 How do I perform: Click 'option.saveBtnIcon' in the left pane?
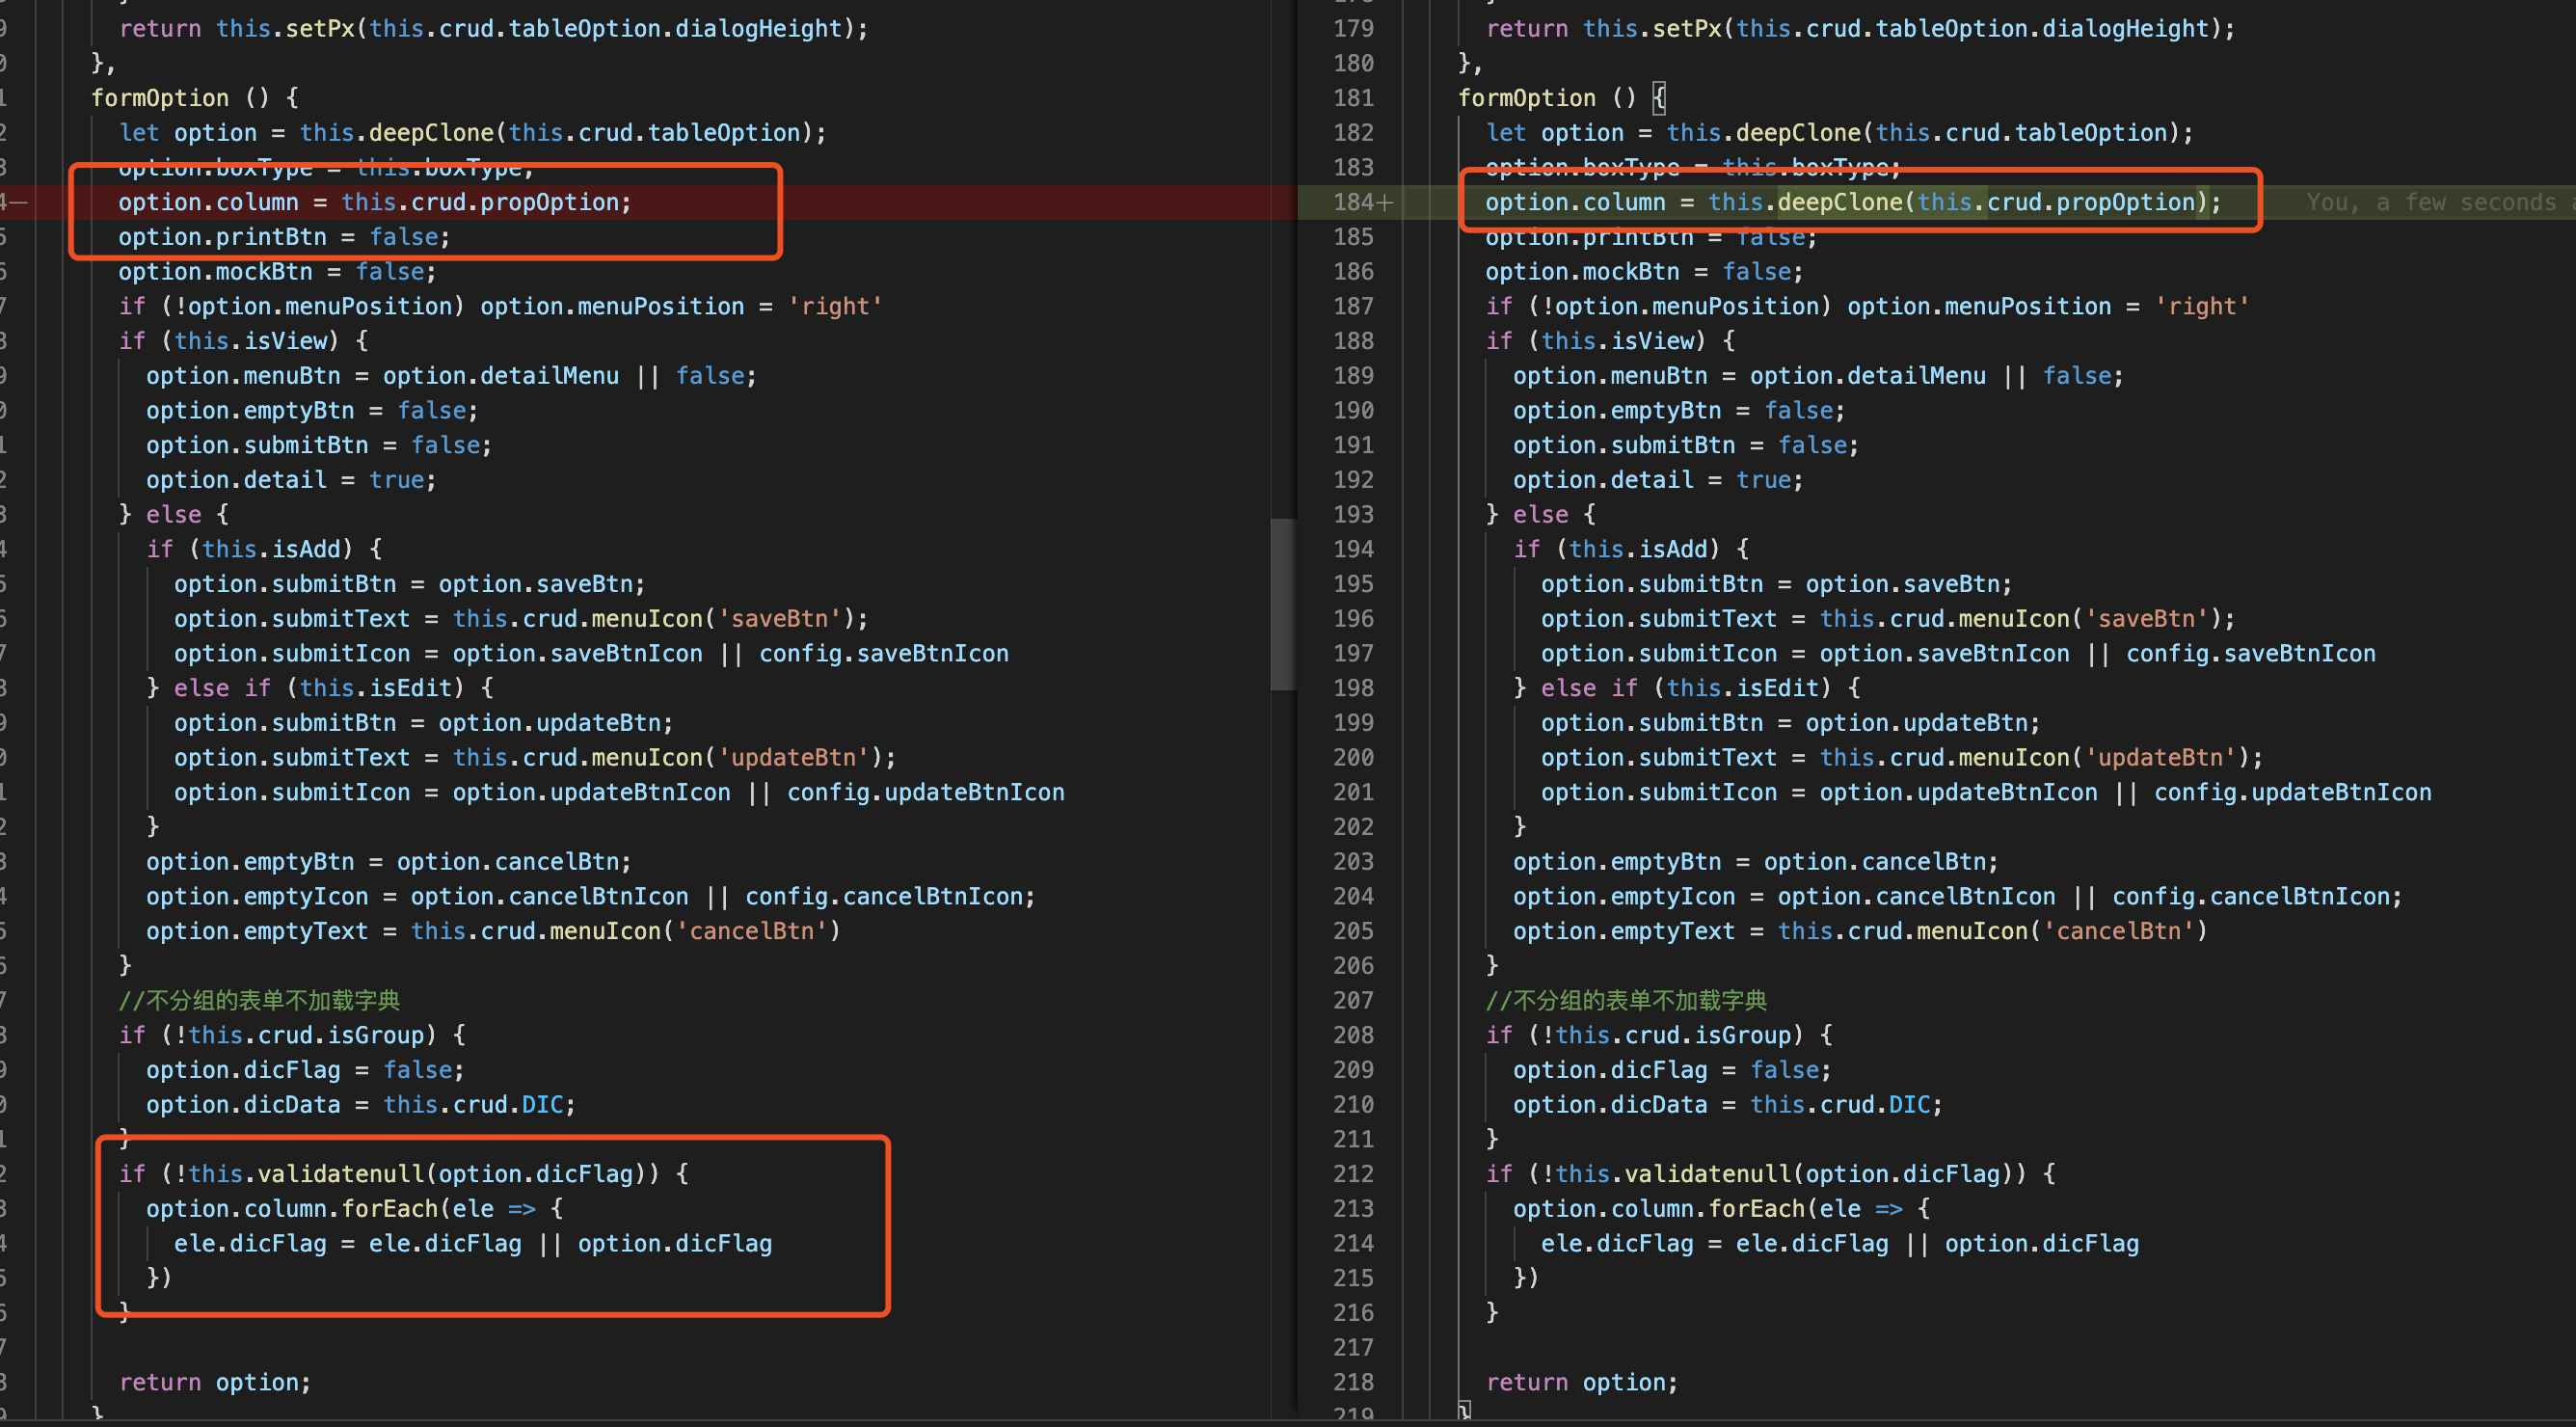(577, 654)
